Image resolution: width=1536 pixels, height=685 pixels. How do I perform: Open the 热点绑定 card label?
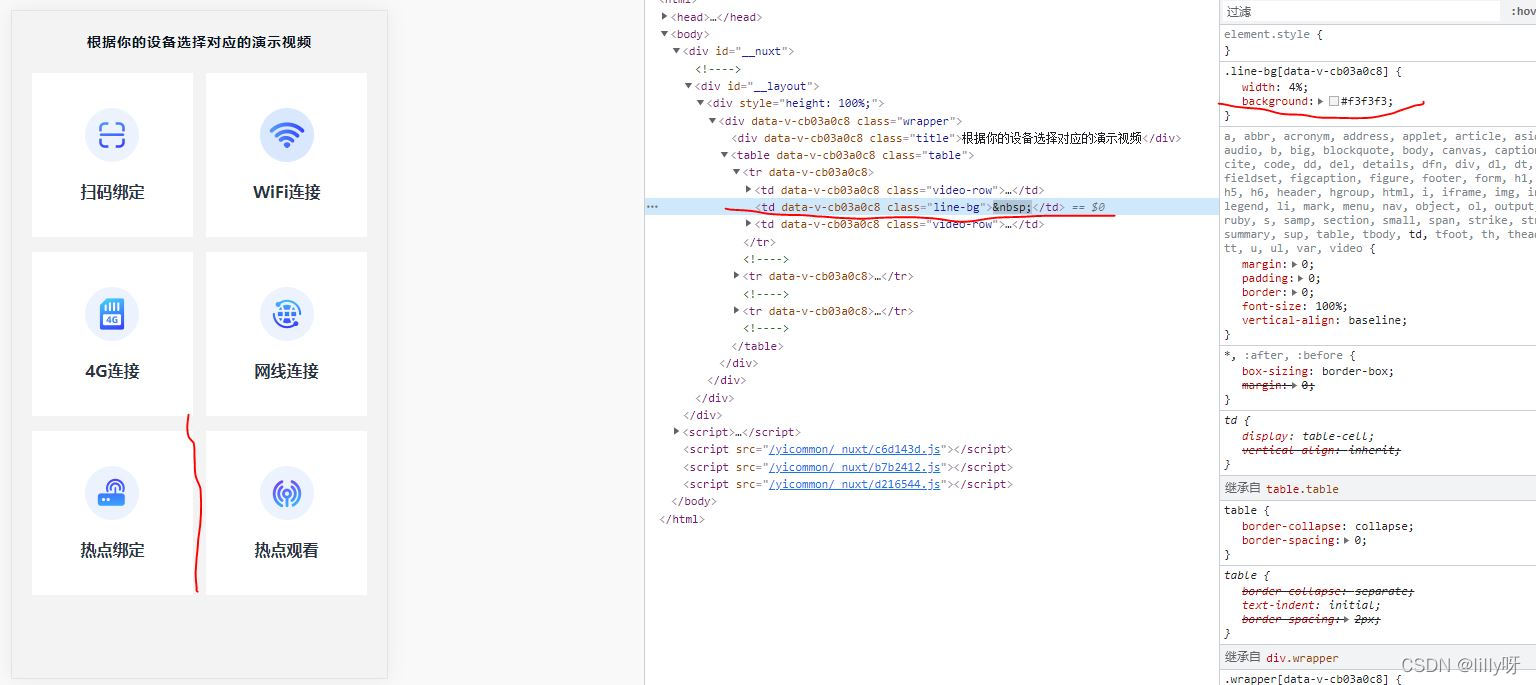112,550
